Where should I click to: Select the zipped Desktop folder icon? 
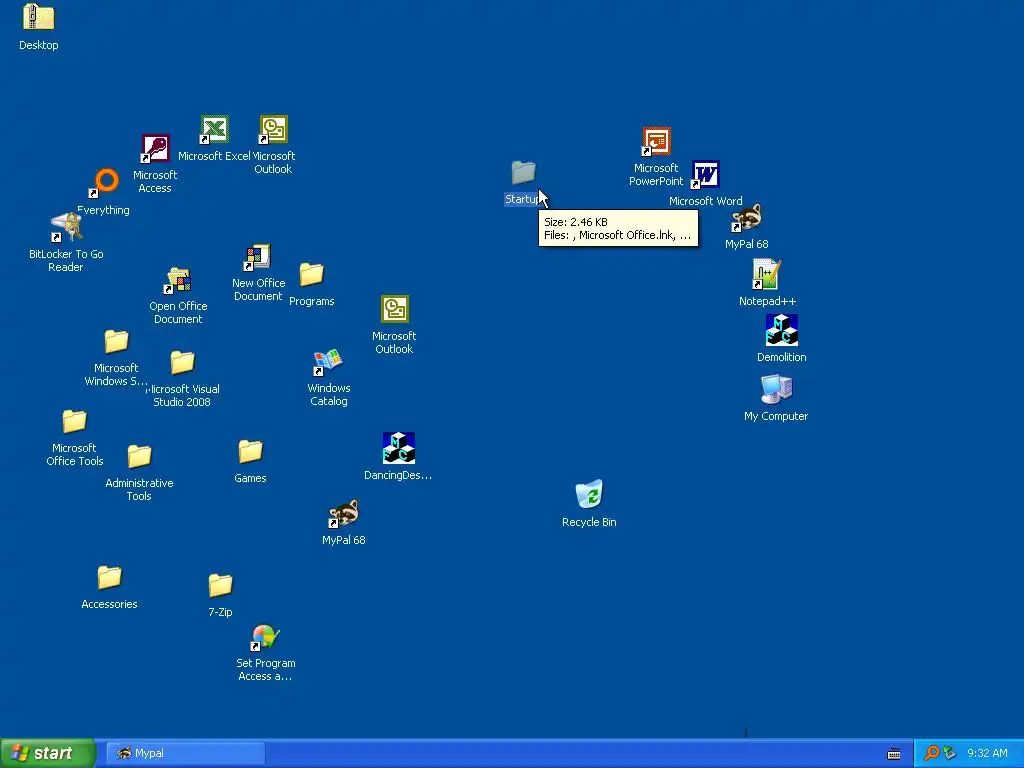(x=39, y=18)
